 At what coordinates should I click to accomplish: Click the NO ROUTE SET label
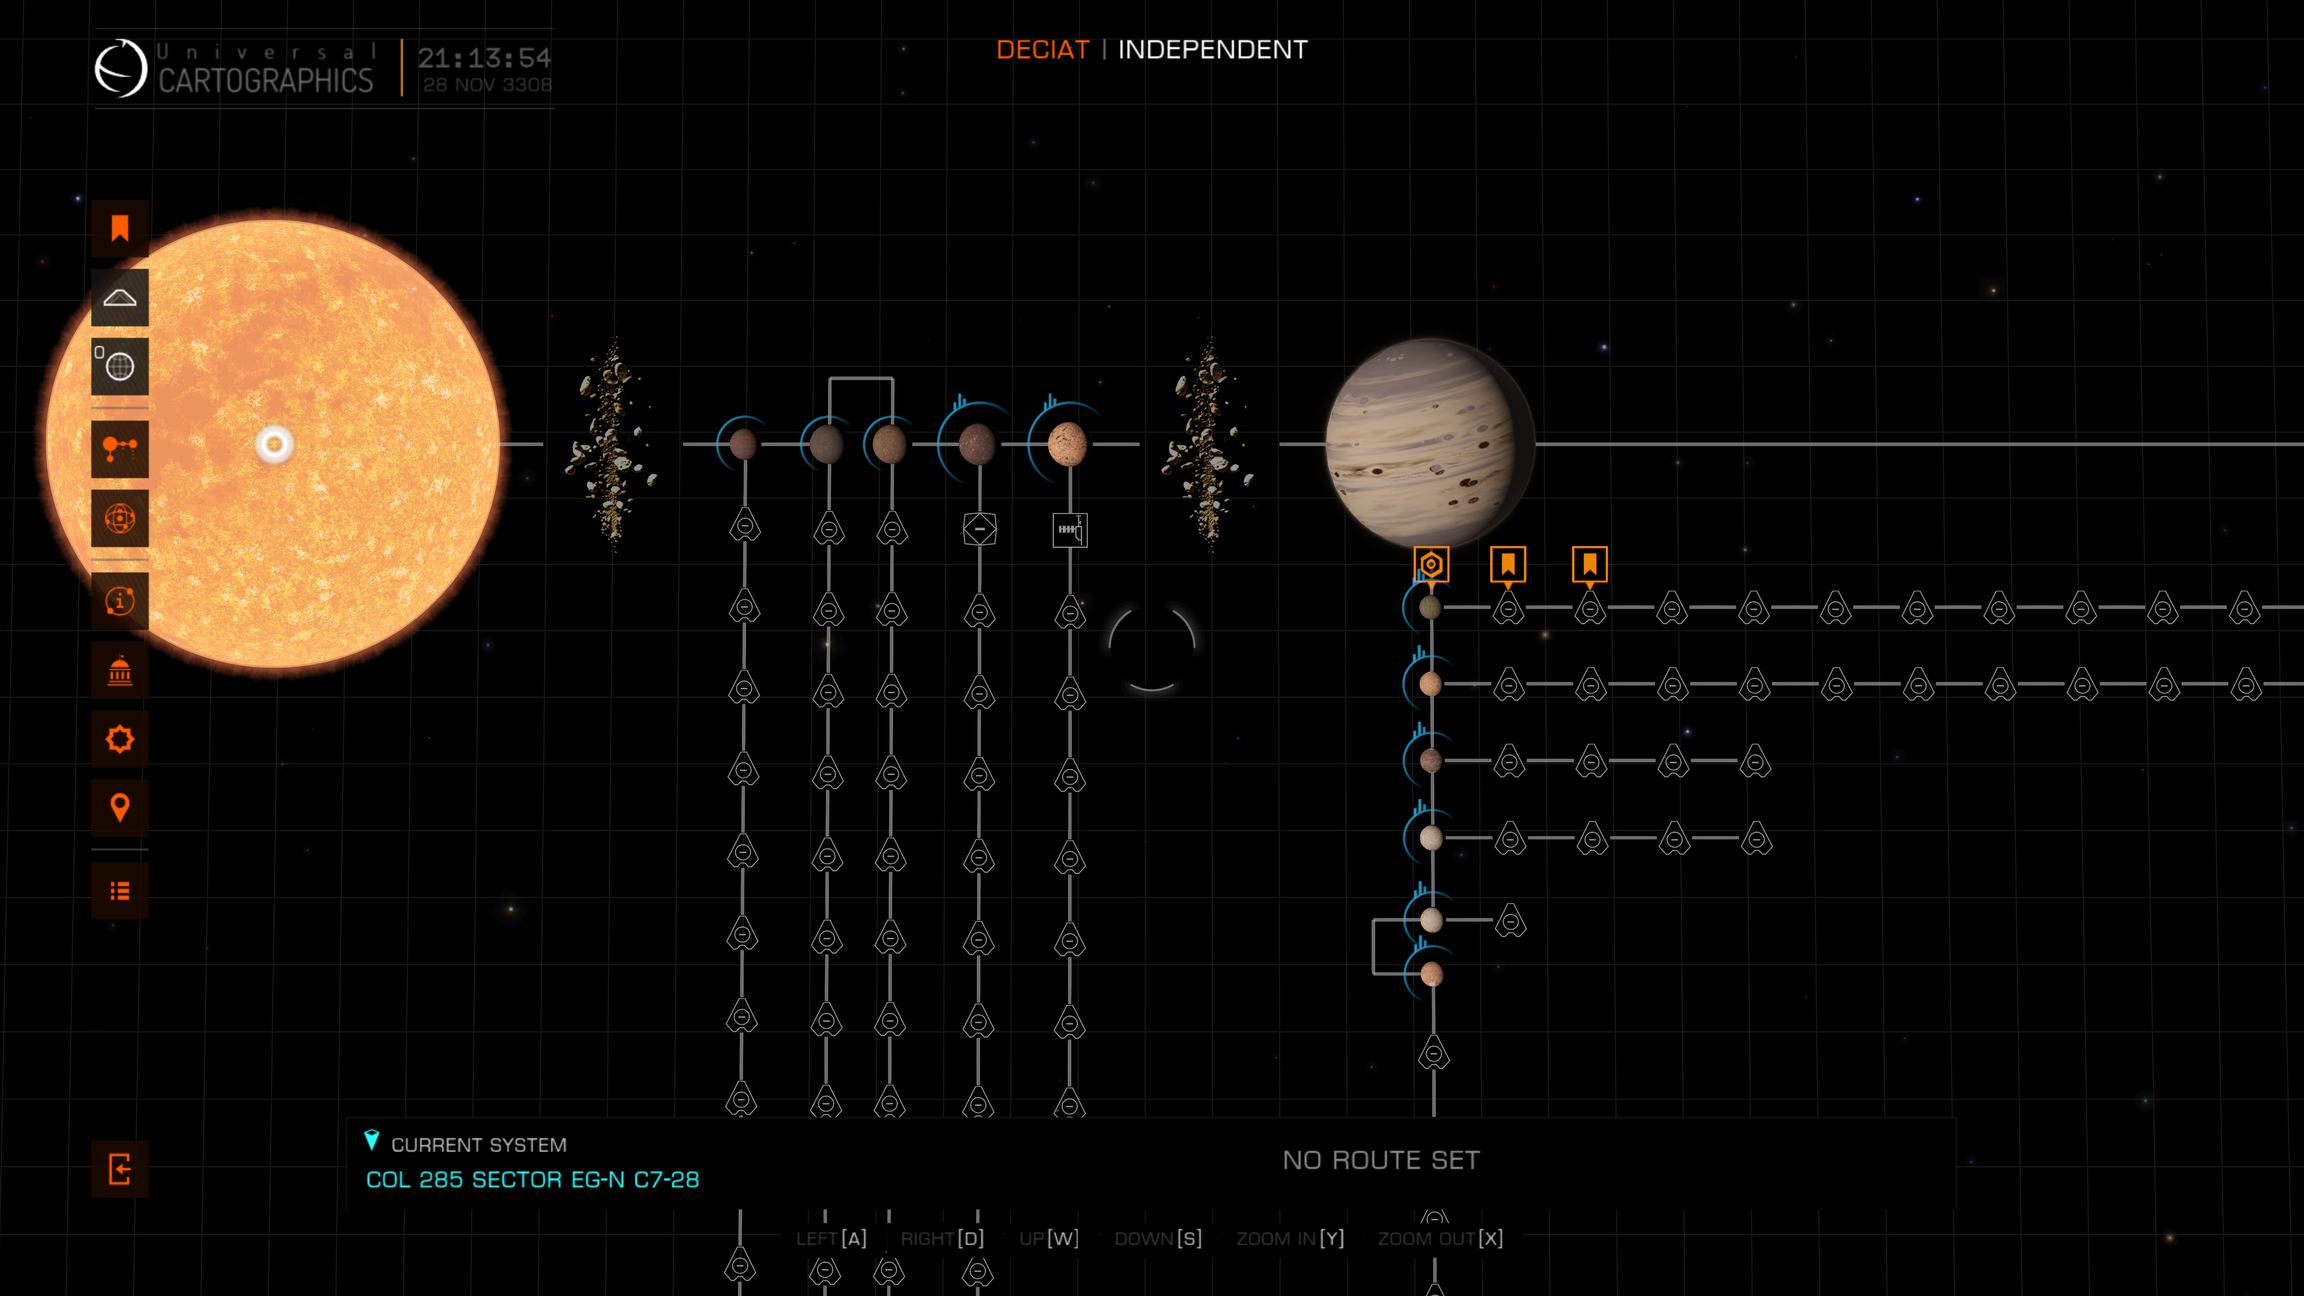point(1381,1160)
